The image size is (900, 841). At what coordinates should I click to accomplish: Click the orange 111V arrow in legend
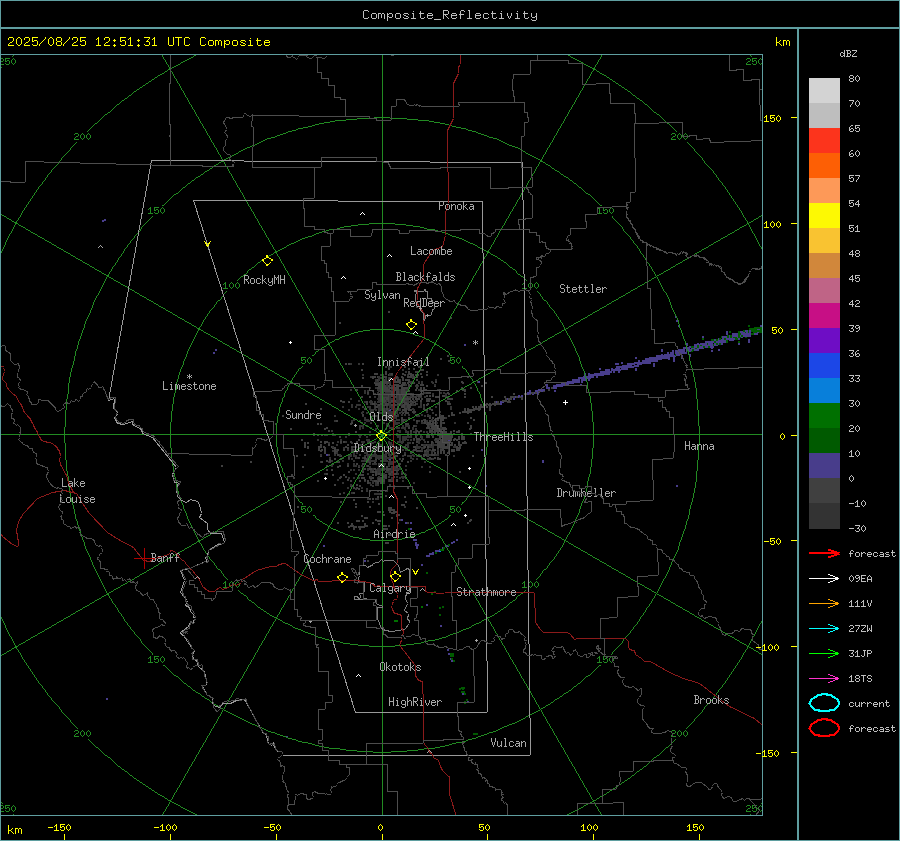click(x=824, y=603)
